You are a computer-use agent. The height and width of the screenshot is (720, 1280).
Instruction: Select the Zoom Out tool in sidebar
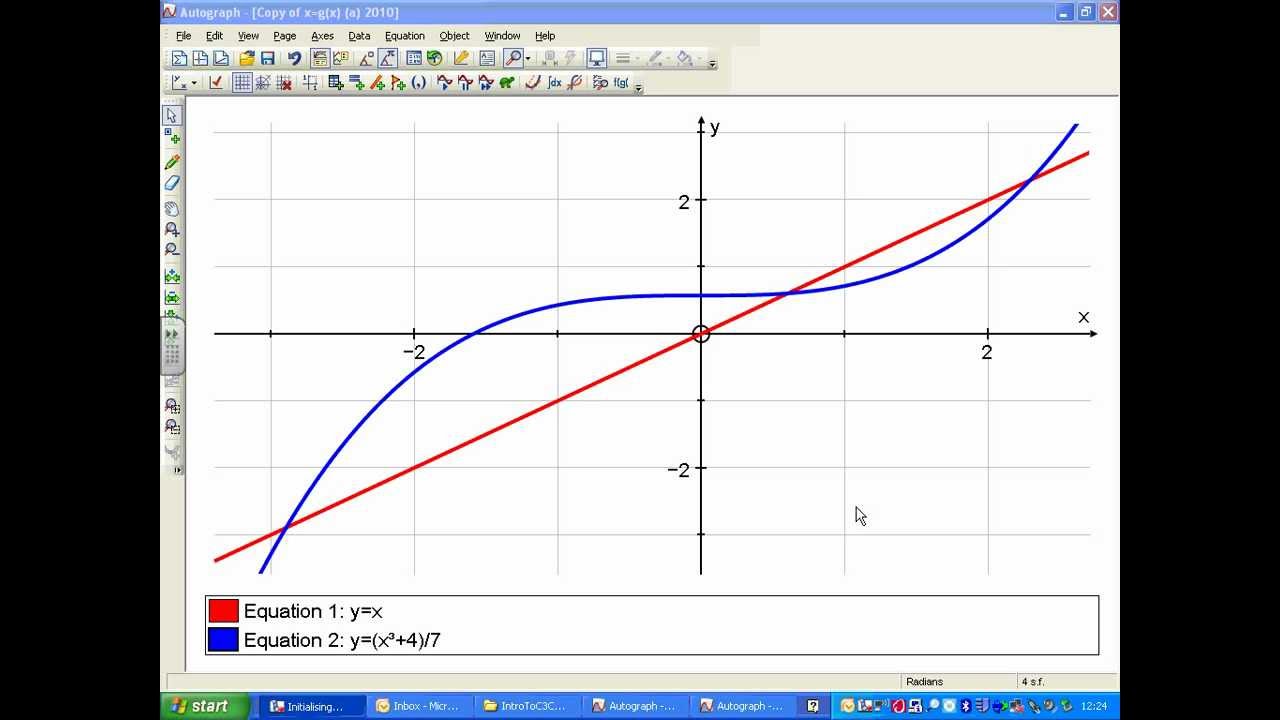[x=171, y=250]
